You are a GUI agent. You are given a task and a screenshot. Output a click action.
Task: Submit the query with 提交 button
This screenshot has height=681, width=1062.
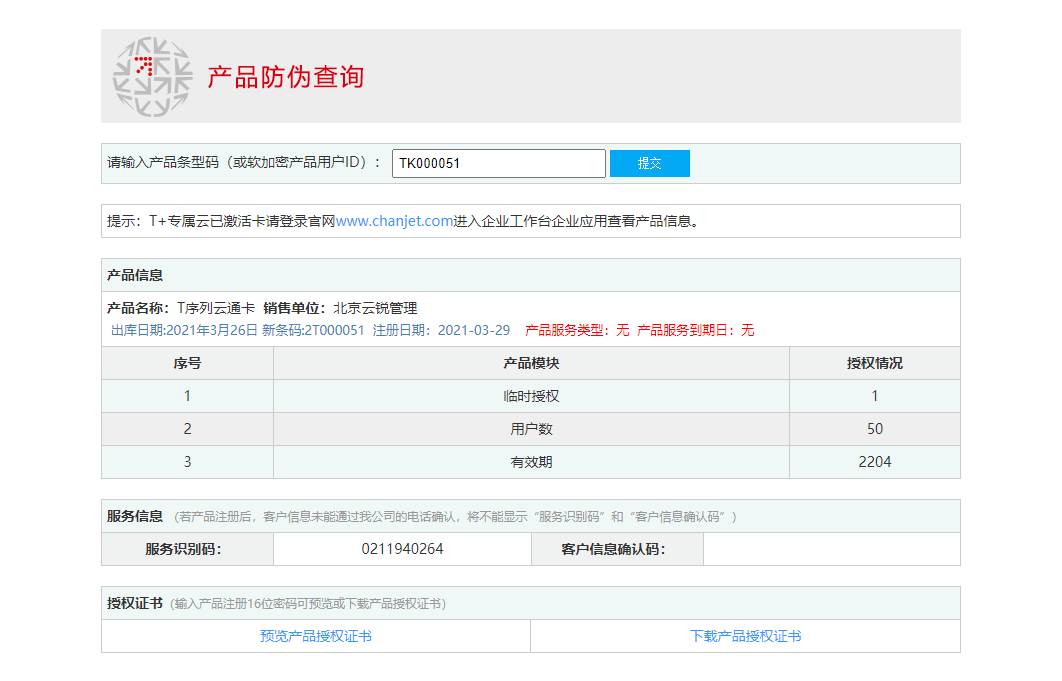tap(650, 163)
